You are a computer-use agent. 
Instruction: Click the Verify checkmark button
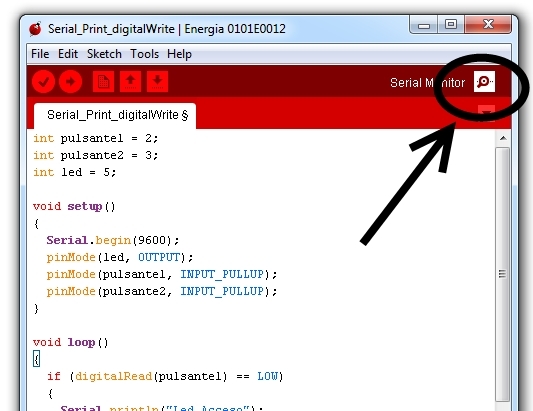[x=44, y=82]
